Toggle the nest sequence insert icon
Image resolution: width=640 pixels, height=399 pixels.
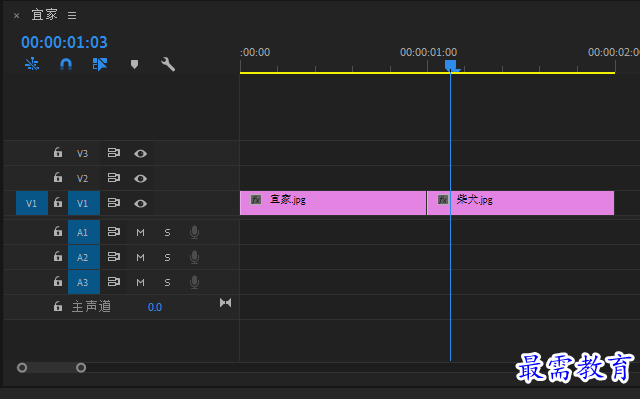click(x=32, y=64)
